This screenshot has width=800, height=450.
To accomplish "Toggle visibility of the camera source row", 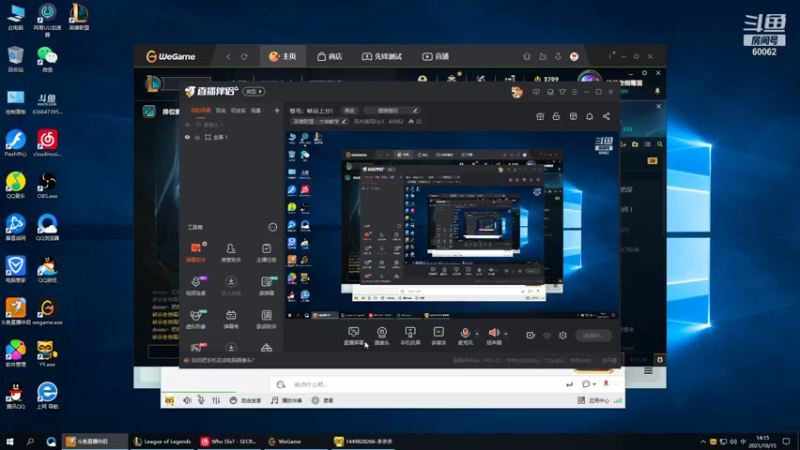I will point(187,124).
